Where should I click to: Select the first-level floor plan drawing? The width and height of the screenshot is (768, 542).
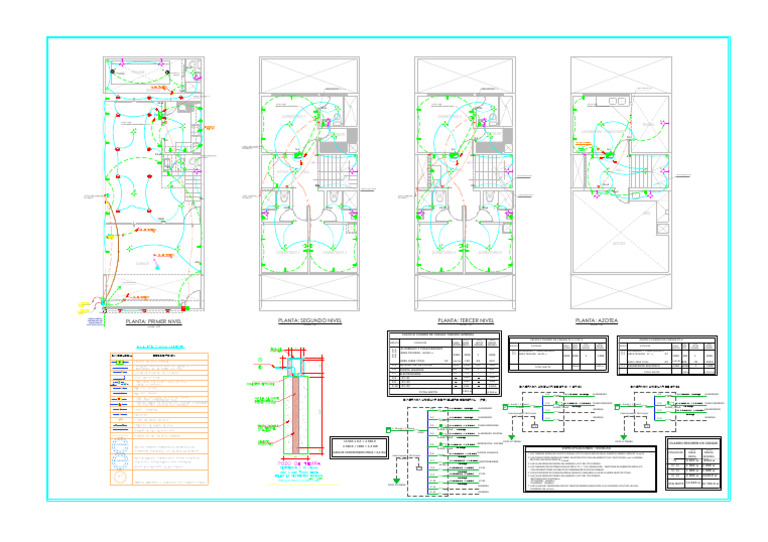(153, 184)
